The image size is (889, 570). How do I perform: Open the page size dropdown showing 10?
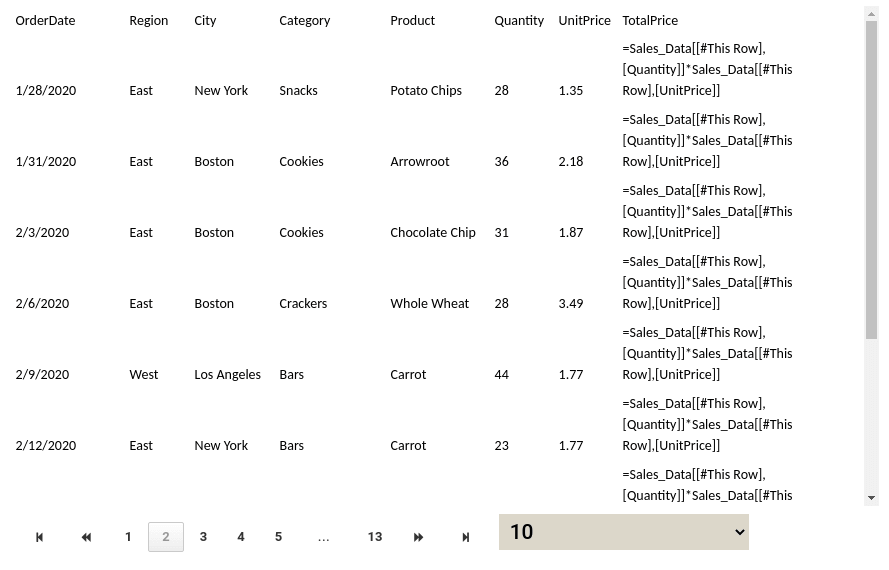click(623, 532)
